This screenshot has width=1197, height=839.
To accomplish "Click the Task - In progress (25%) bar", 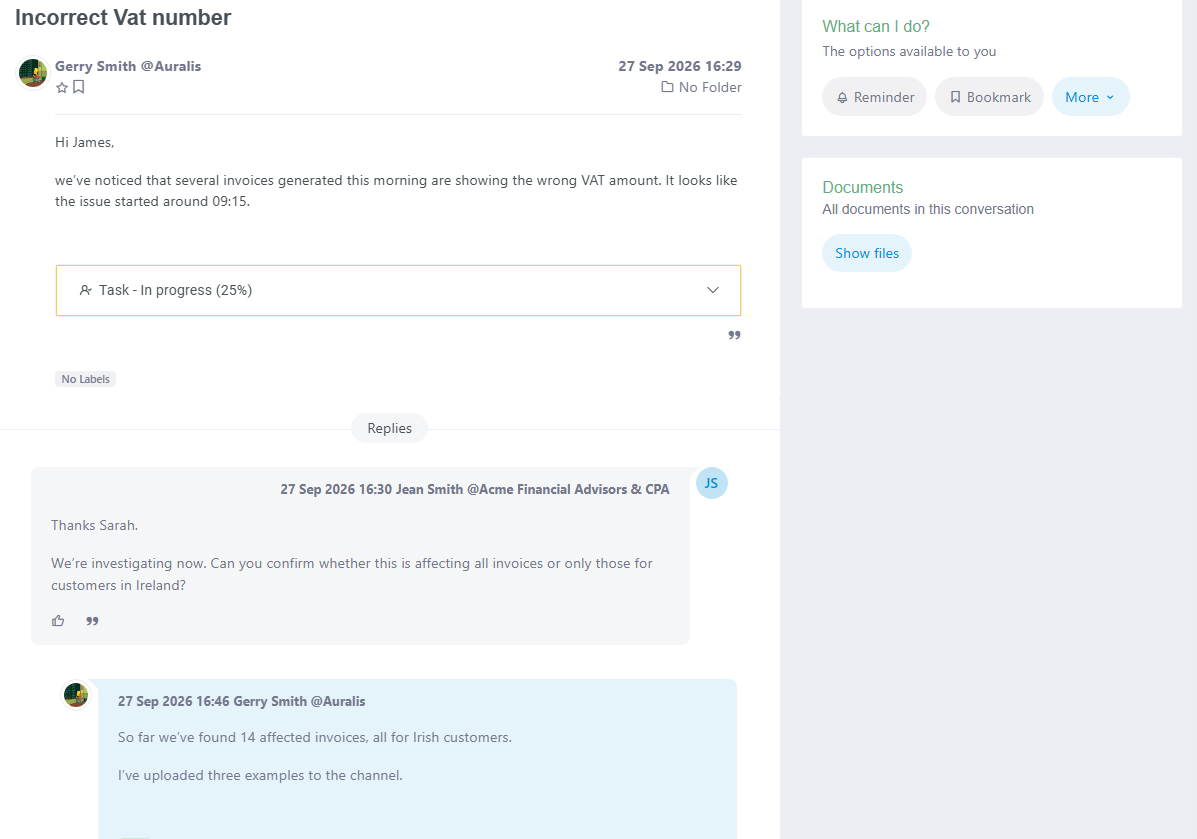I will tap(398, 290).
